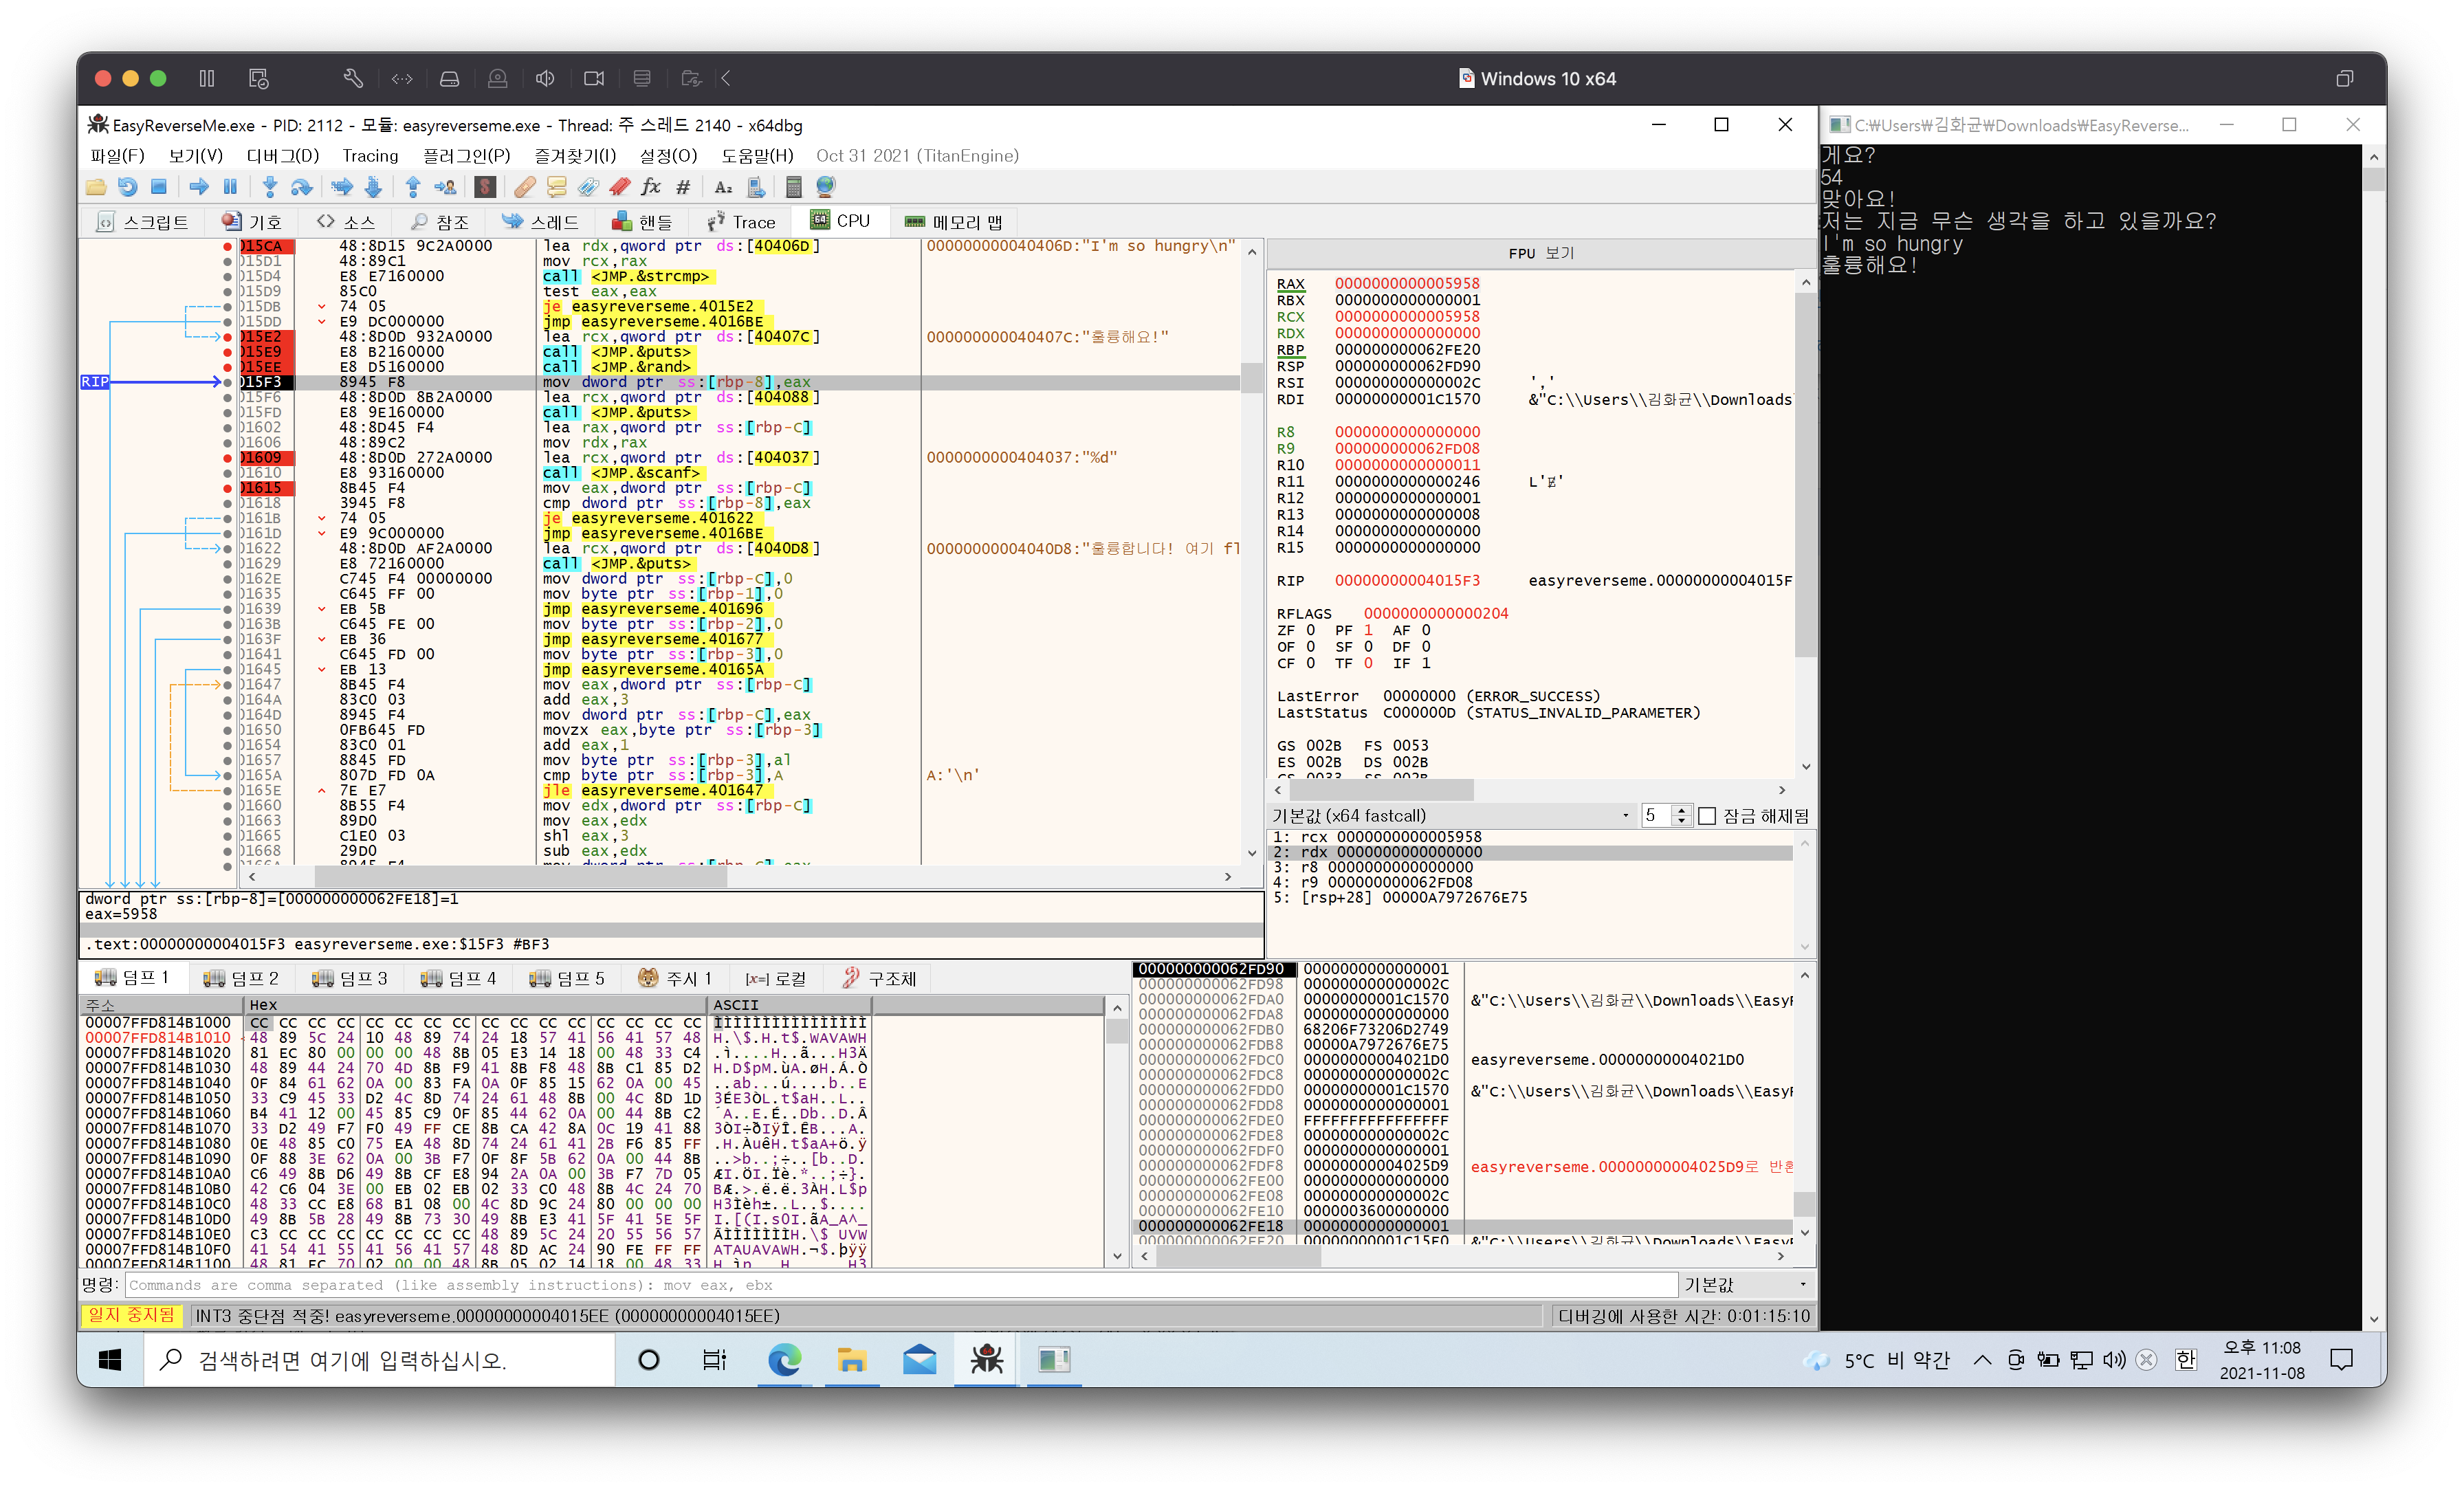Open the 디버그(D) menu
Screen dimensions: 2464x1489
pos(282,156)
